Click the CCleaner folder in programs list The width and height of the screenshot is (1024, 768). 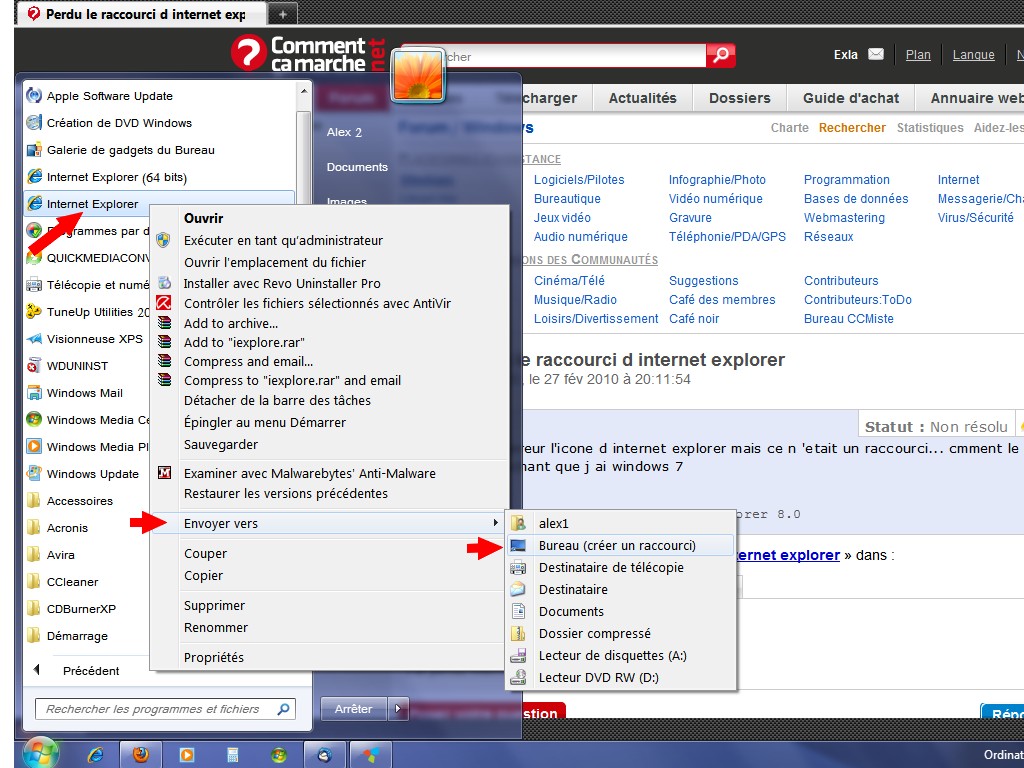click(x=72, y=582)
